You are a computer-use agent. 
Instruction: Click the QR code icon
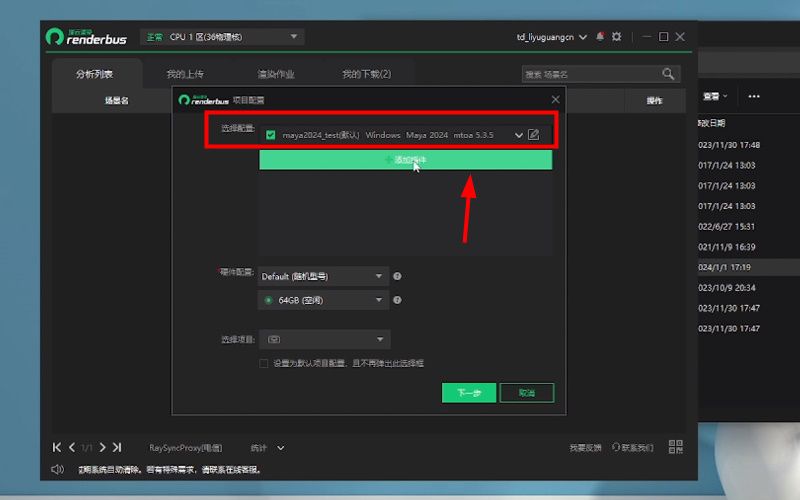tap(675, 447)
